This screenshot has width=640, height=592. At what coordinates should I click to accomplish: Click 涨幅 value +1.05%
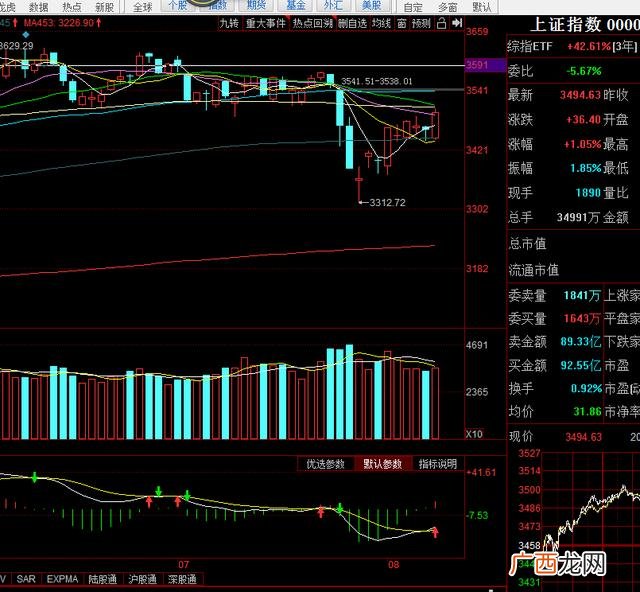(582, 144)
